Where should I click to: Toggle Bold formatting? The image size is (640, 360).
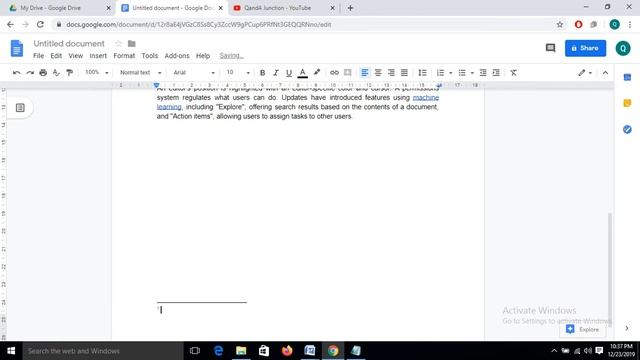pos(262,73)
